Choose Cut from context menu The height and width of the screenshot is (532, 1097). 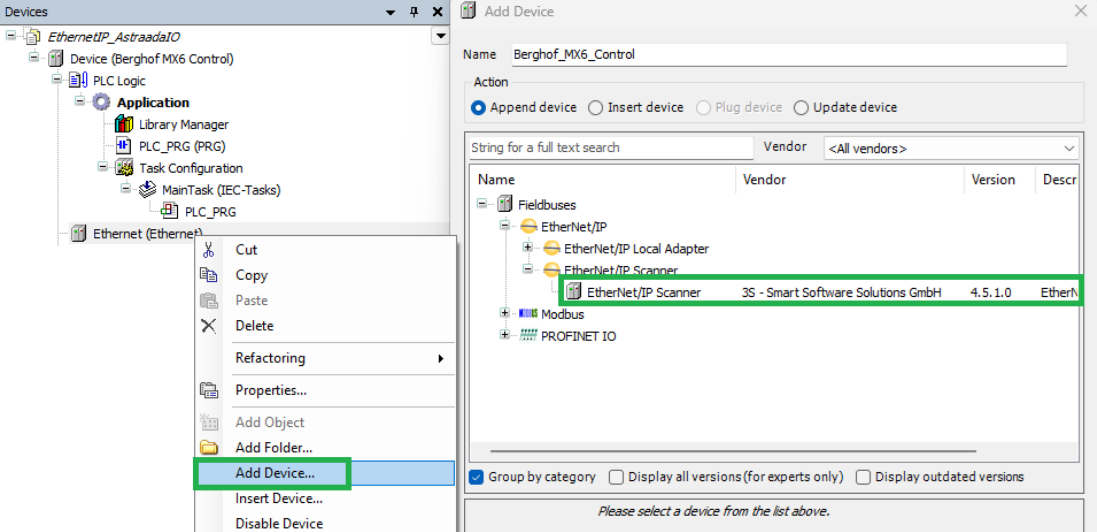click(x=325, y=250)
